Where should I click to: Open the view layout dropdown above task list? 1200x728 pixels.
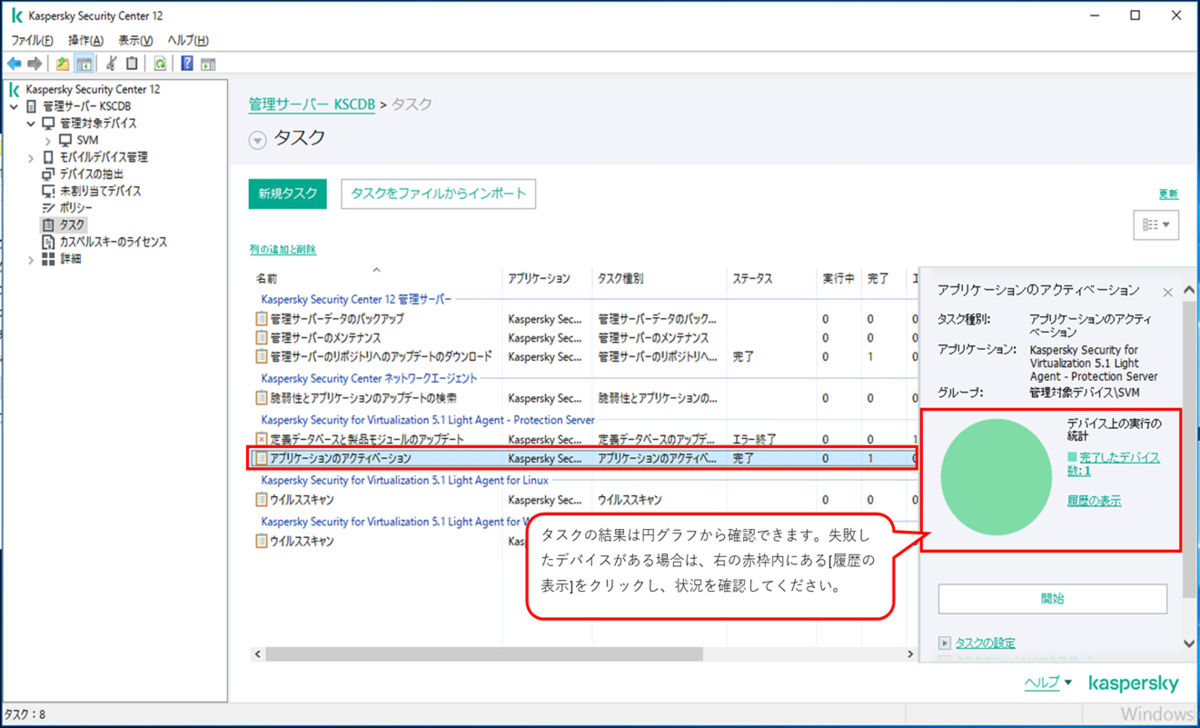1156,224
